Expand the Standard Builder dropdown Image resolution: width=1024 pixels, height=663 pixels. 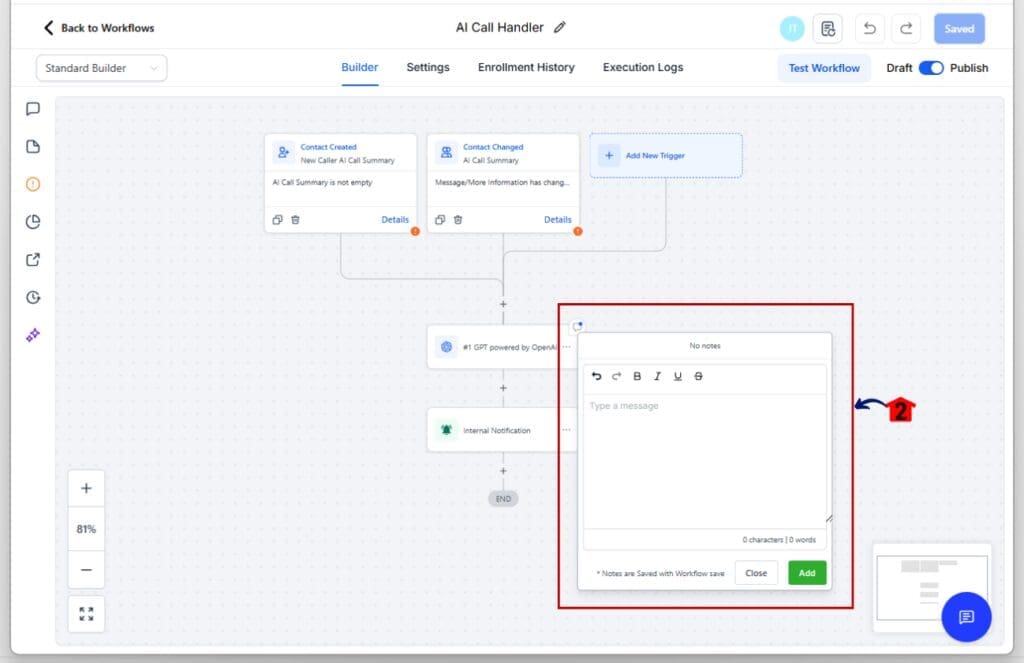click(101, 68)
